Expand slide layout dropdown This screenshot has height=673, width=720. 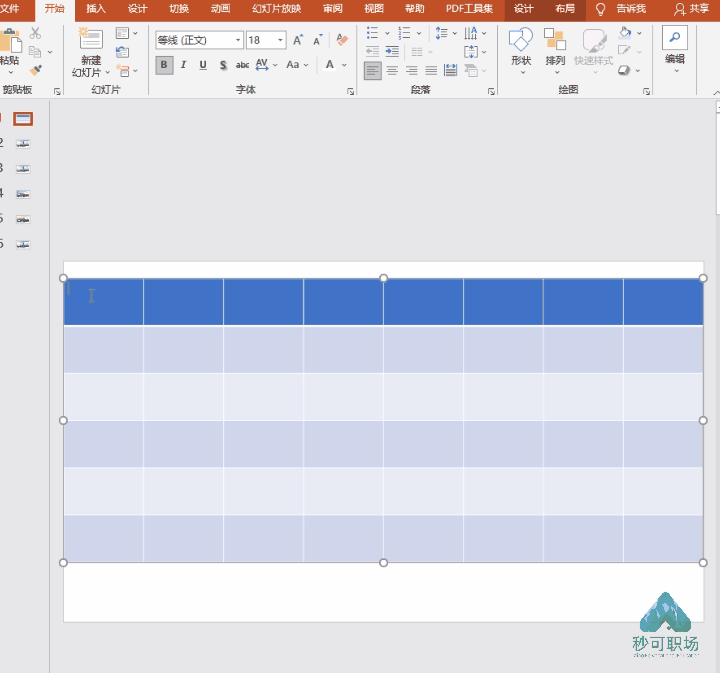click(x=135, y=33)
